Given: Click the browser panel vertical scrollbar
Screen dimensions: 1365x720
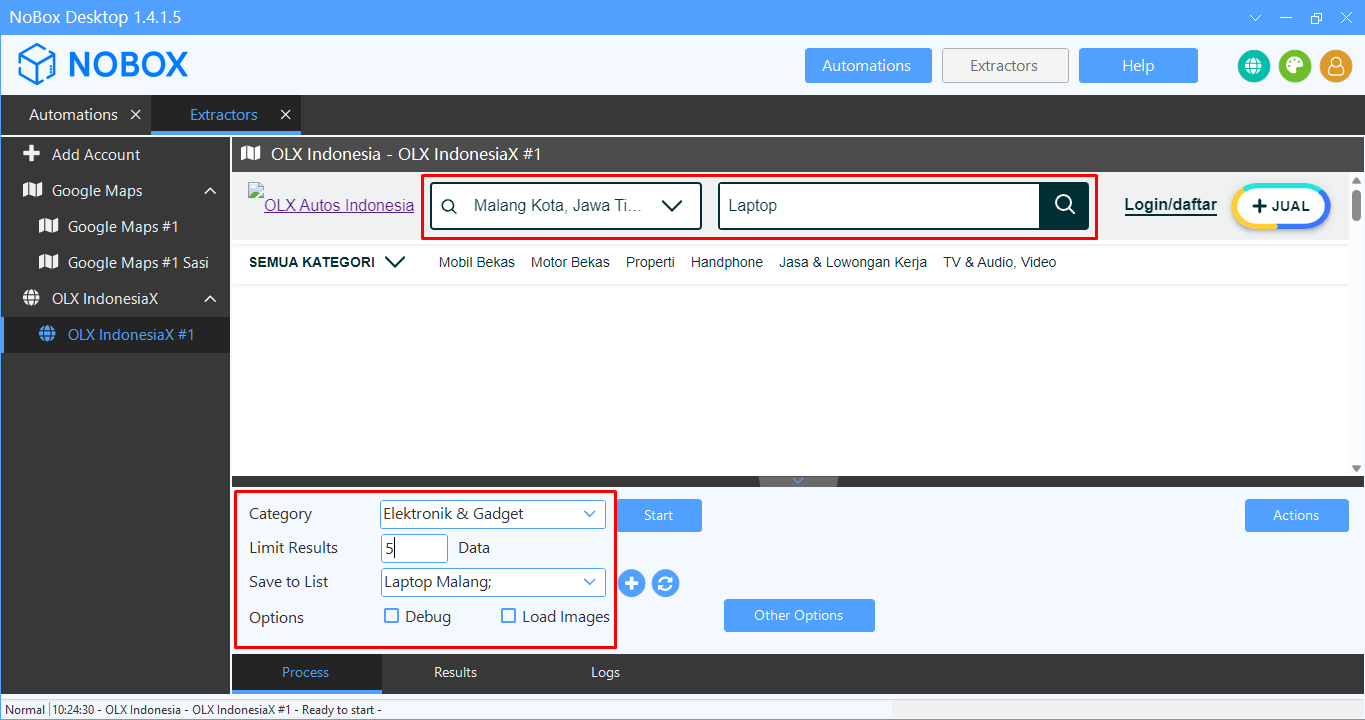Looking at the screenshot, I should coord(1356,320).
